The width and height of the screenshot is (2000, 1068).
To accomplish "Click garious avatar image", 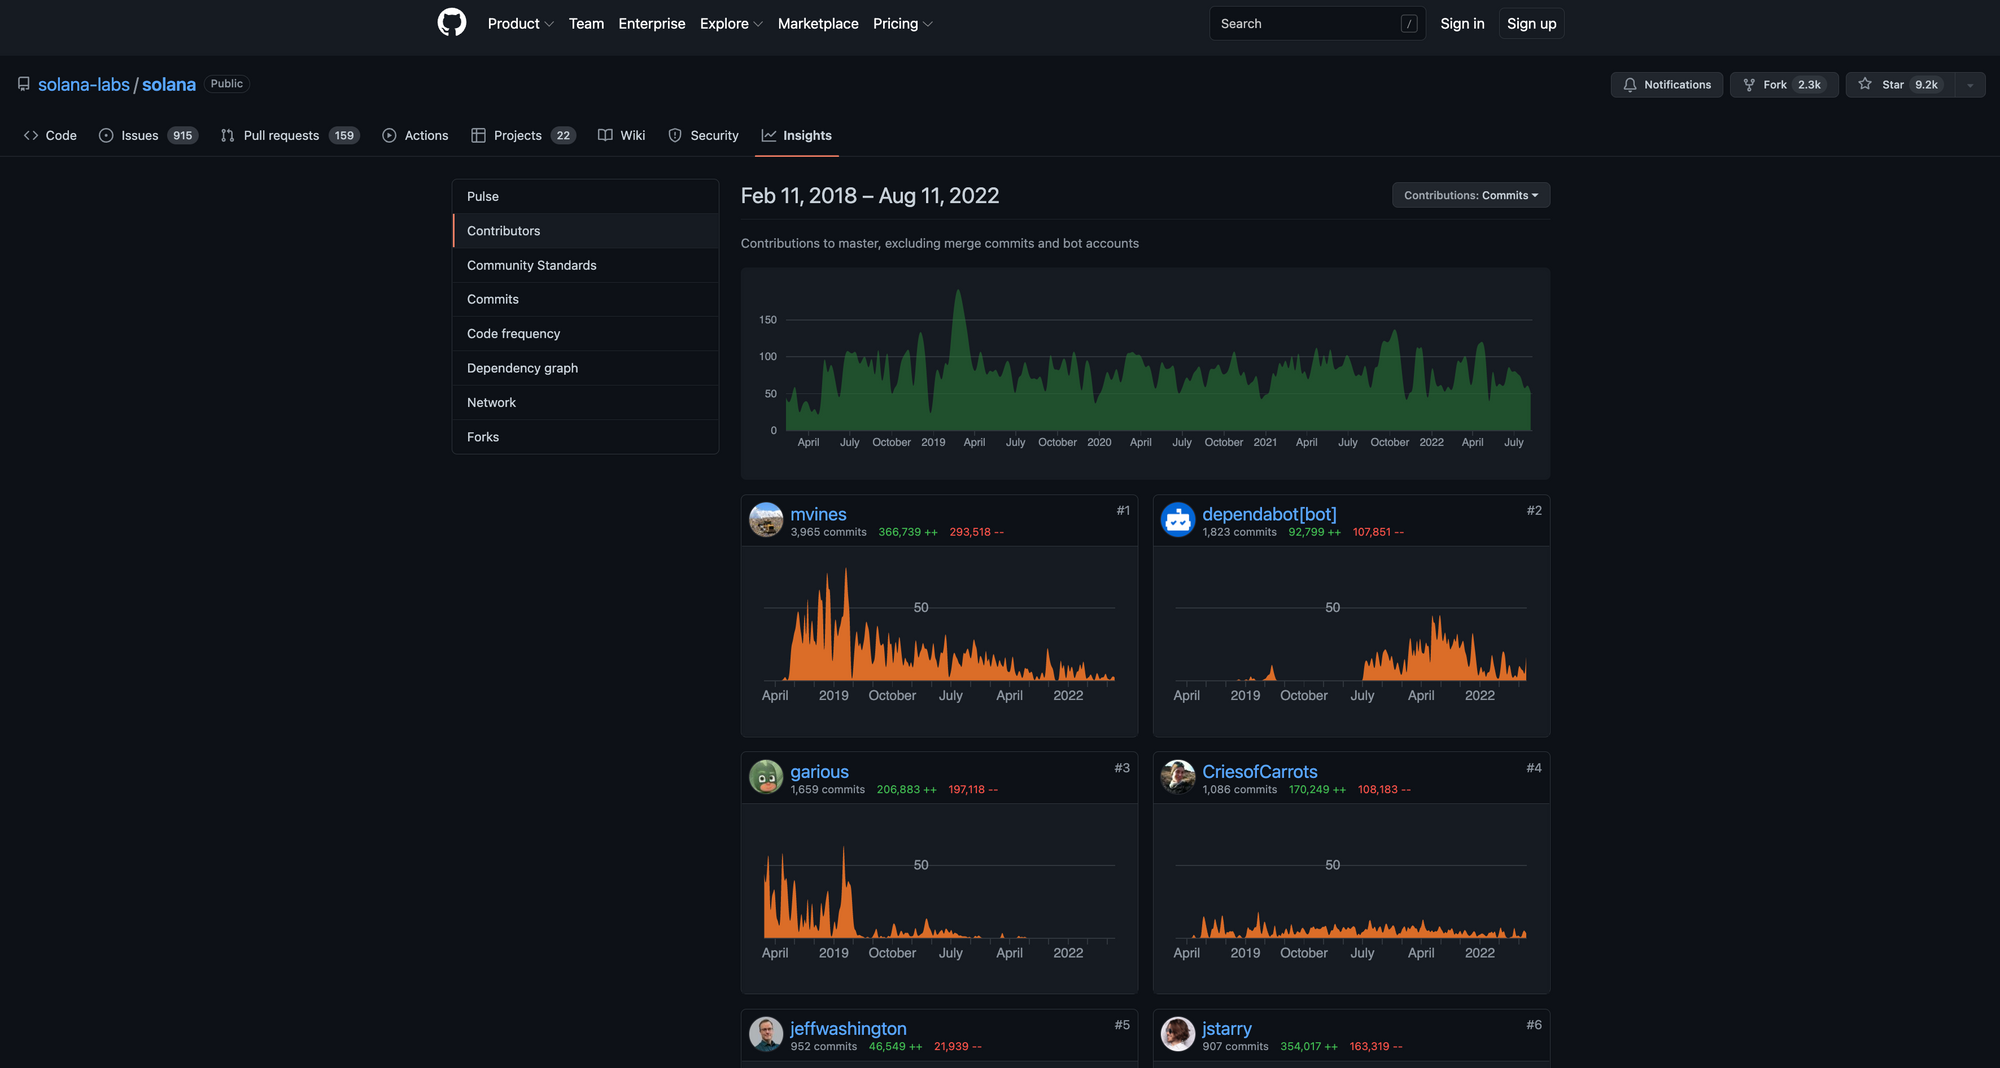I will (766, 777).
